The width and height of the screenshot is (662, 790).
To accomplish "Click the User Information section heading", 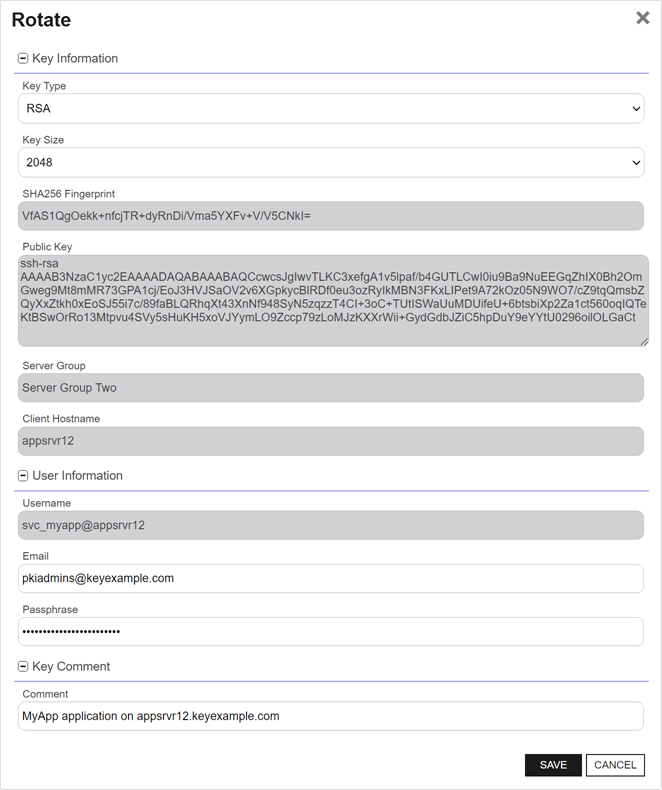I will point(77,476).
